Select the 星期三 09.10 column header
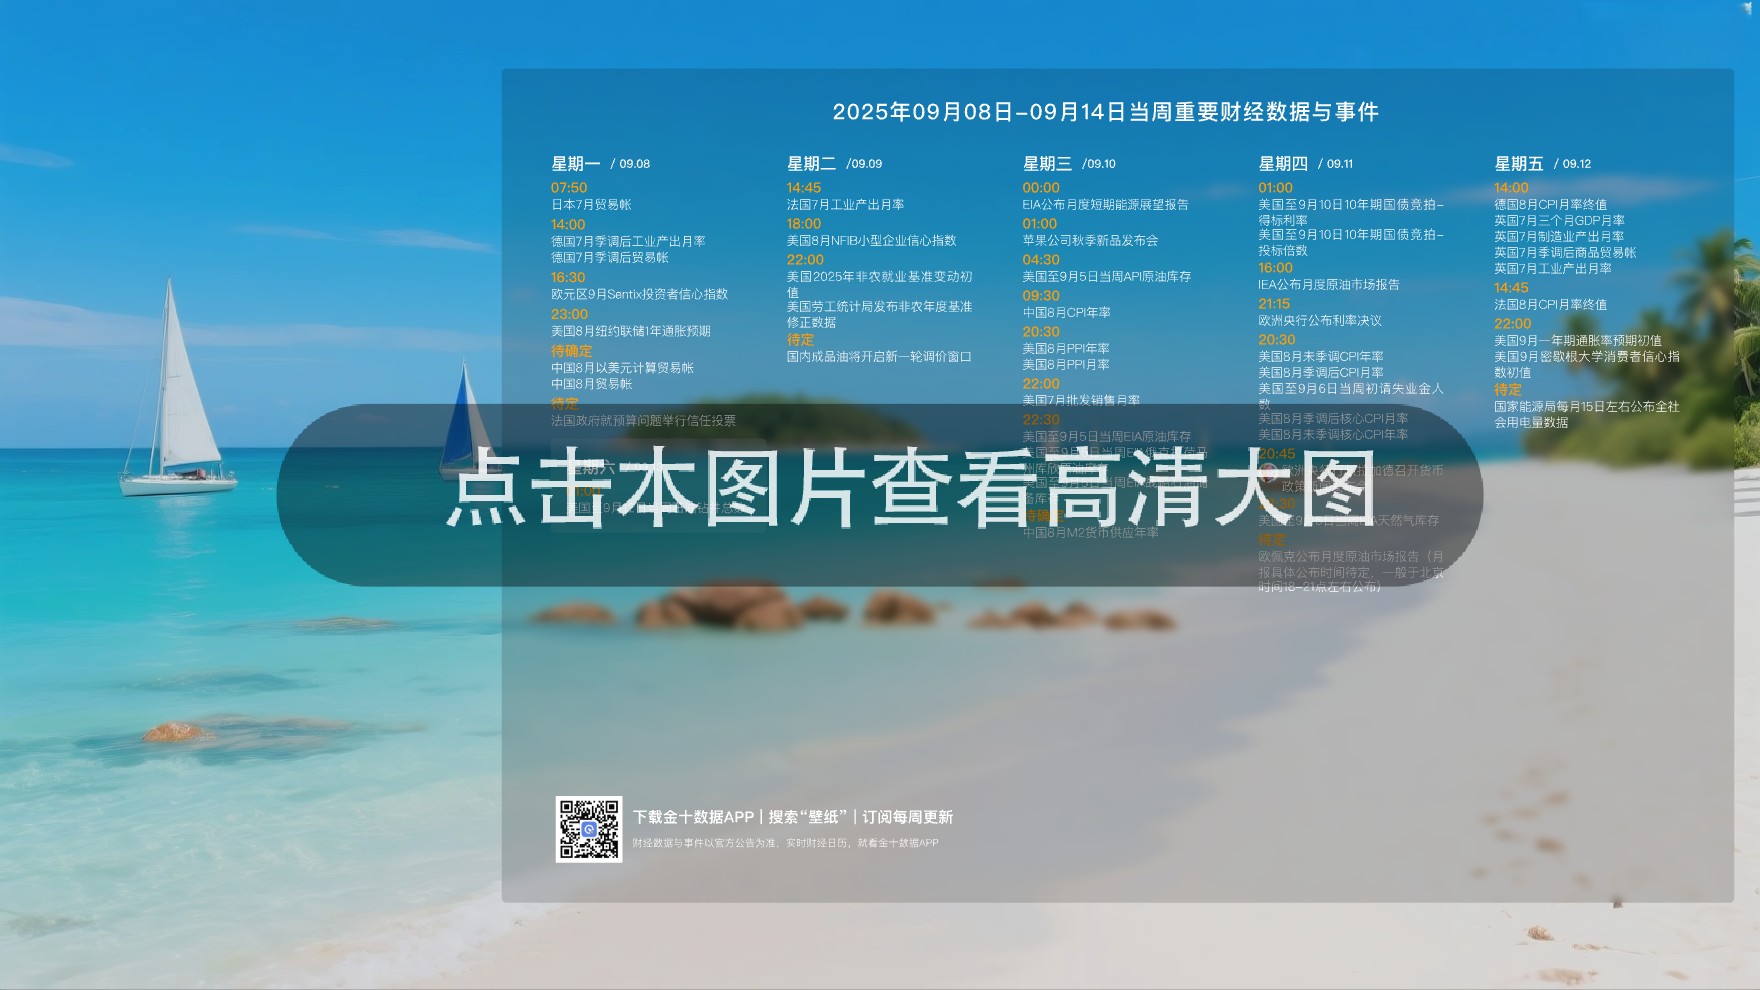This screenshot has height=990, width=1760. click(x=1068, y=164)
